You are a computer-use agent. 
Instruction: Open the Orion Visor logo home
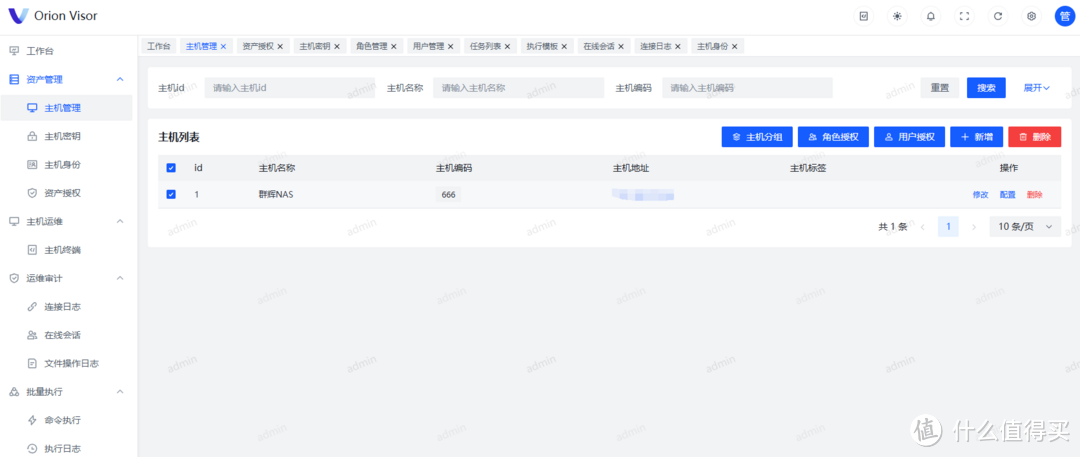tap(52, 16)
